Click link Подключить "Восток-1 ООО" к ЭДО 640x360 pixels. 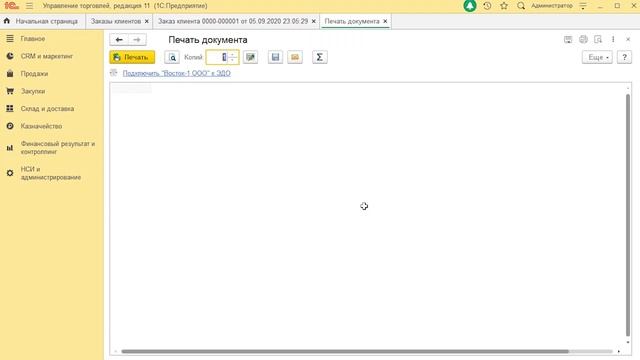(176, 73)
